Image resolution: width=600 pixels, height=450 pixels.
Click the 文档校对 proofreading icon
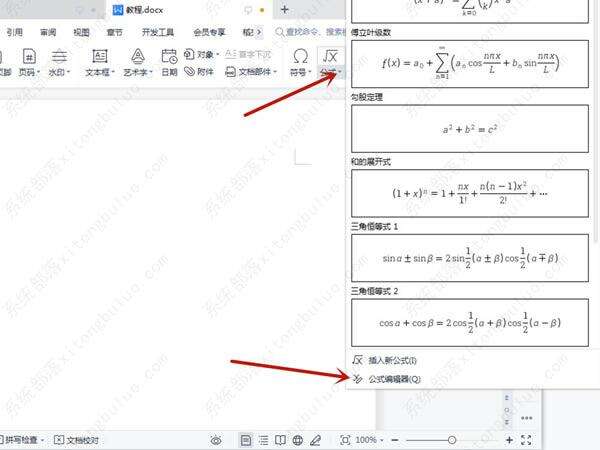pos(59,440)
